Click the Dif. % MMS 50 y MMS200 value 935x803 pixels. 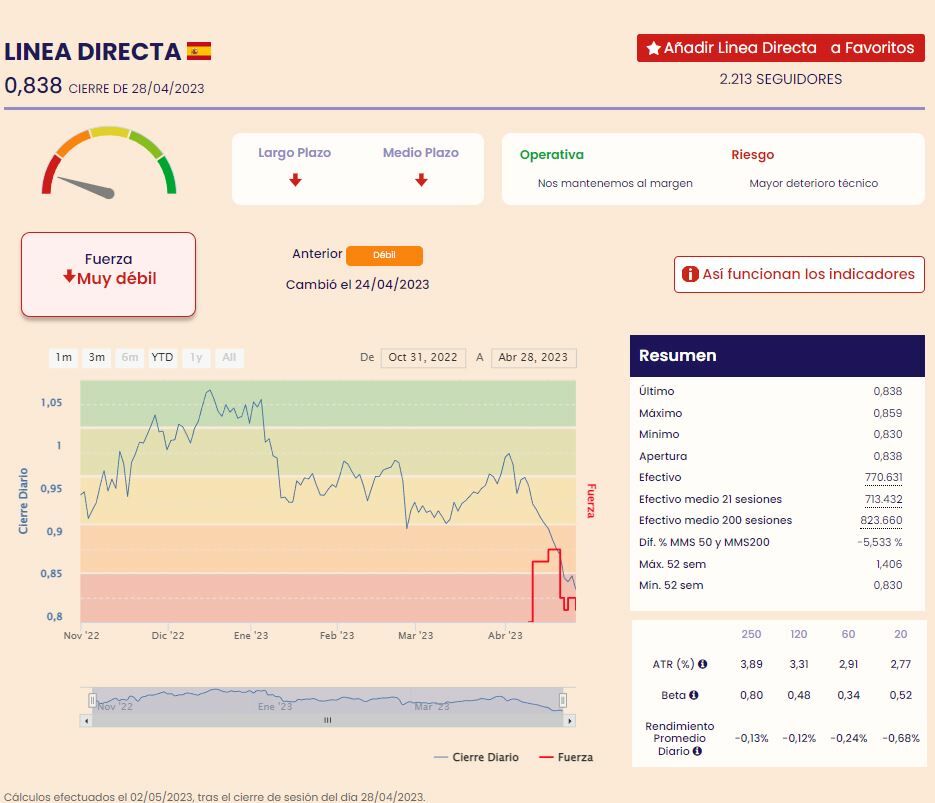click(880, 542)
